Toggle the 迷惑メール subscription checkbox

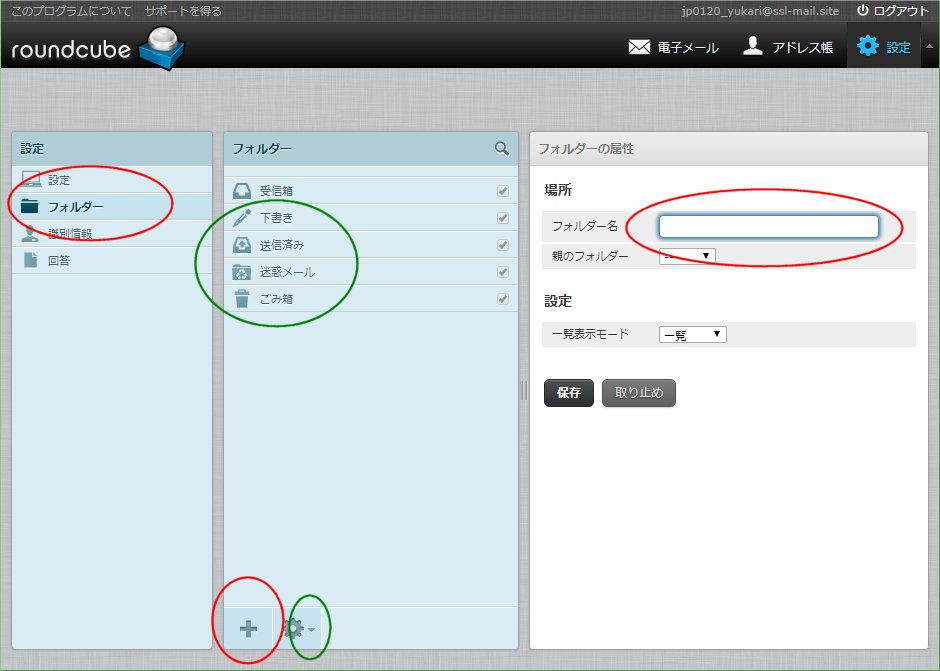pyautogui.click(x=501, y=271)
